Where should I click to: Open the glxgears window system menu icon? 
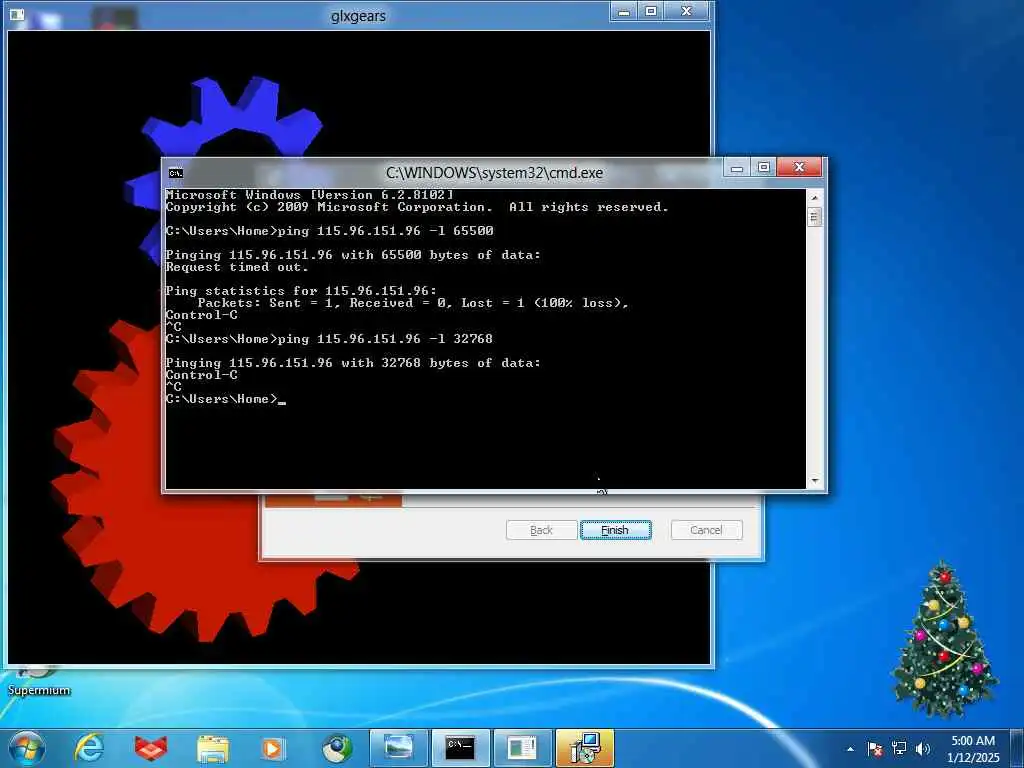pyautogui.click(x=17, y=14)
